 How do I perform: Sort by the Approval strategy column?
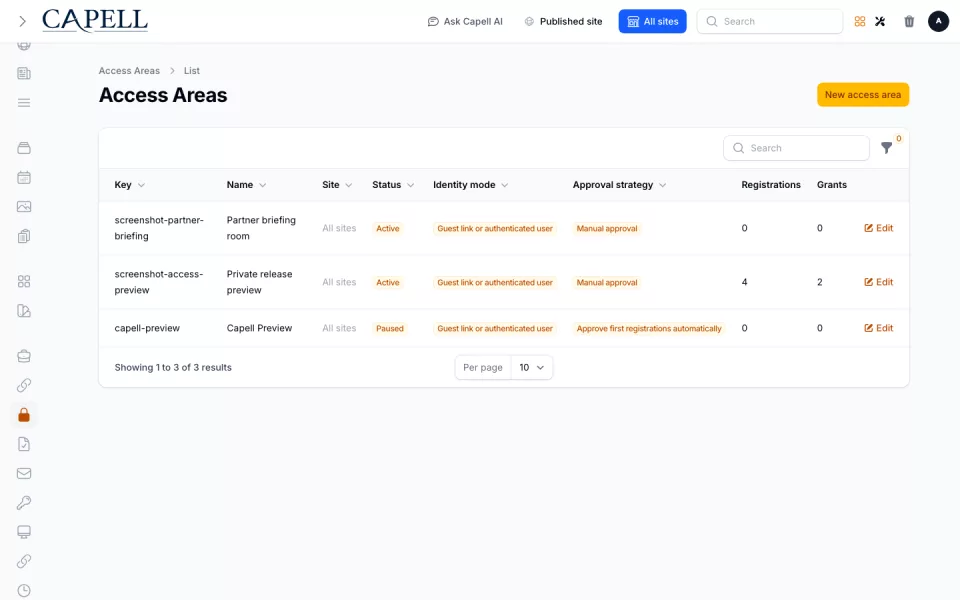tap(619, 185)
